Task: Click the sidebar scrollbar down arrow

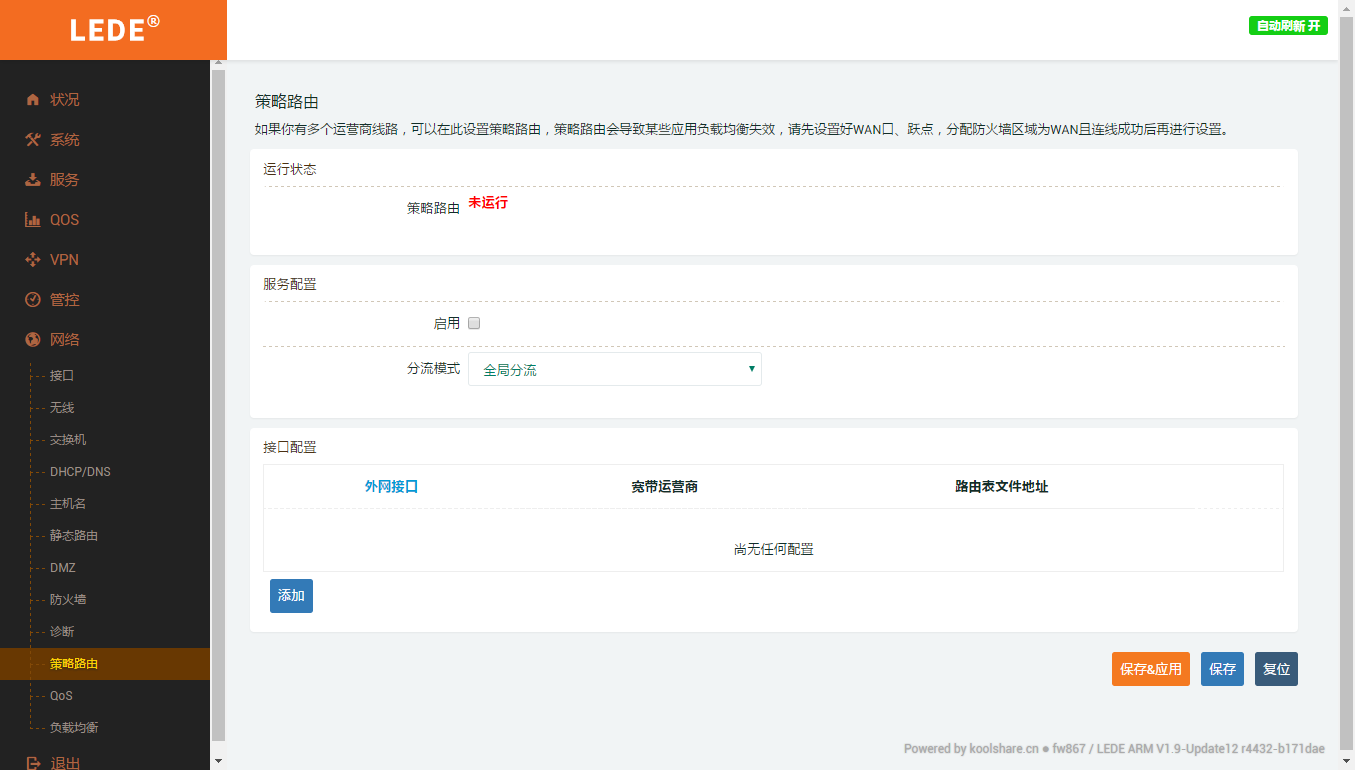Action: tap(218, 761)
